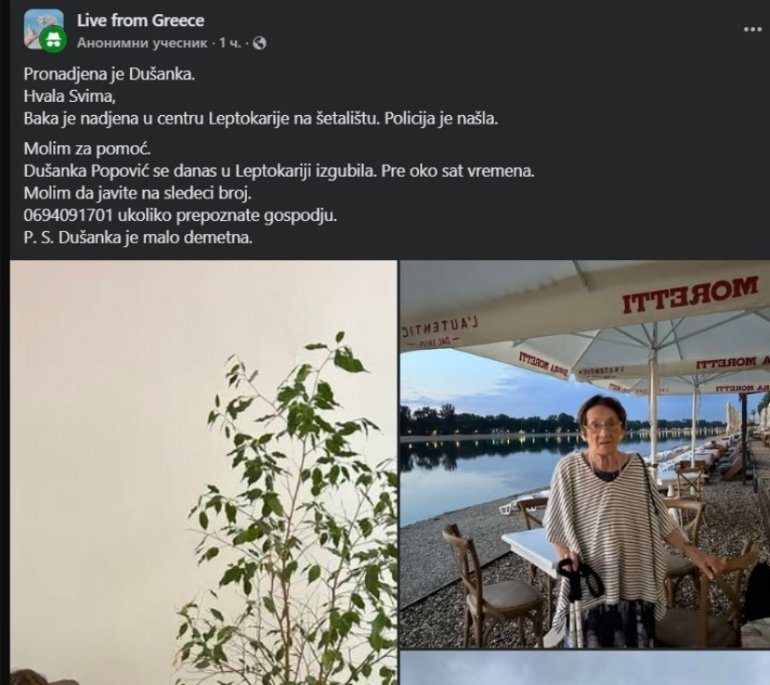Open the post via the 1 ч. timestamp
Viewport: 770px width, 685px height.
pos(230,43)
